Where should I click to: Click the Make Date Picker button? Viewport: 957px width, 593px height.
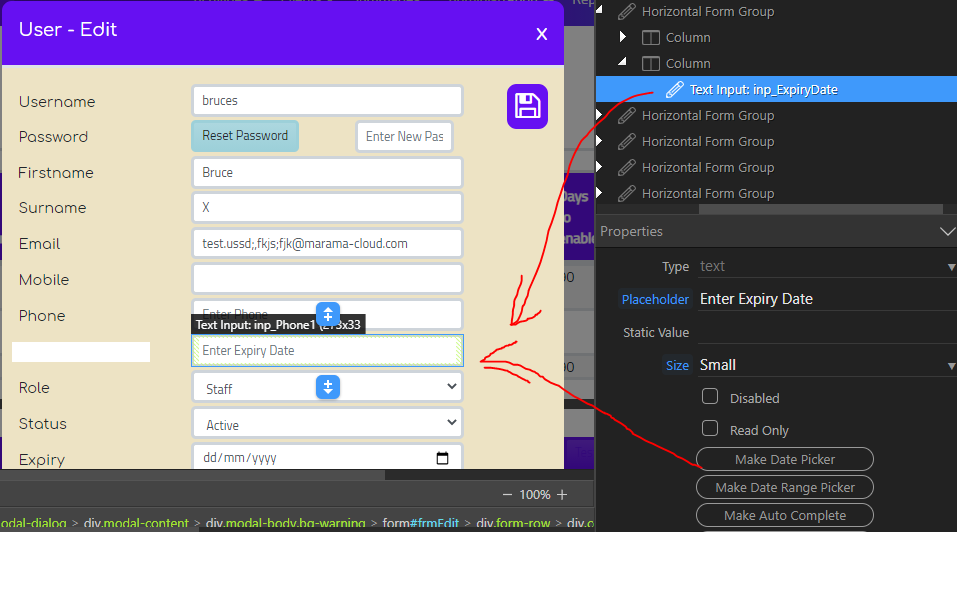tap(785, 459)
